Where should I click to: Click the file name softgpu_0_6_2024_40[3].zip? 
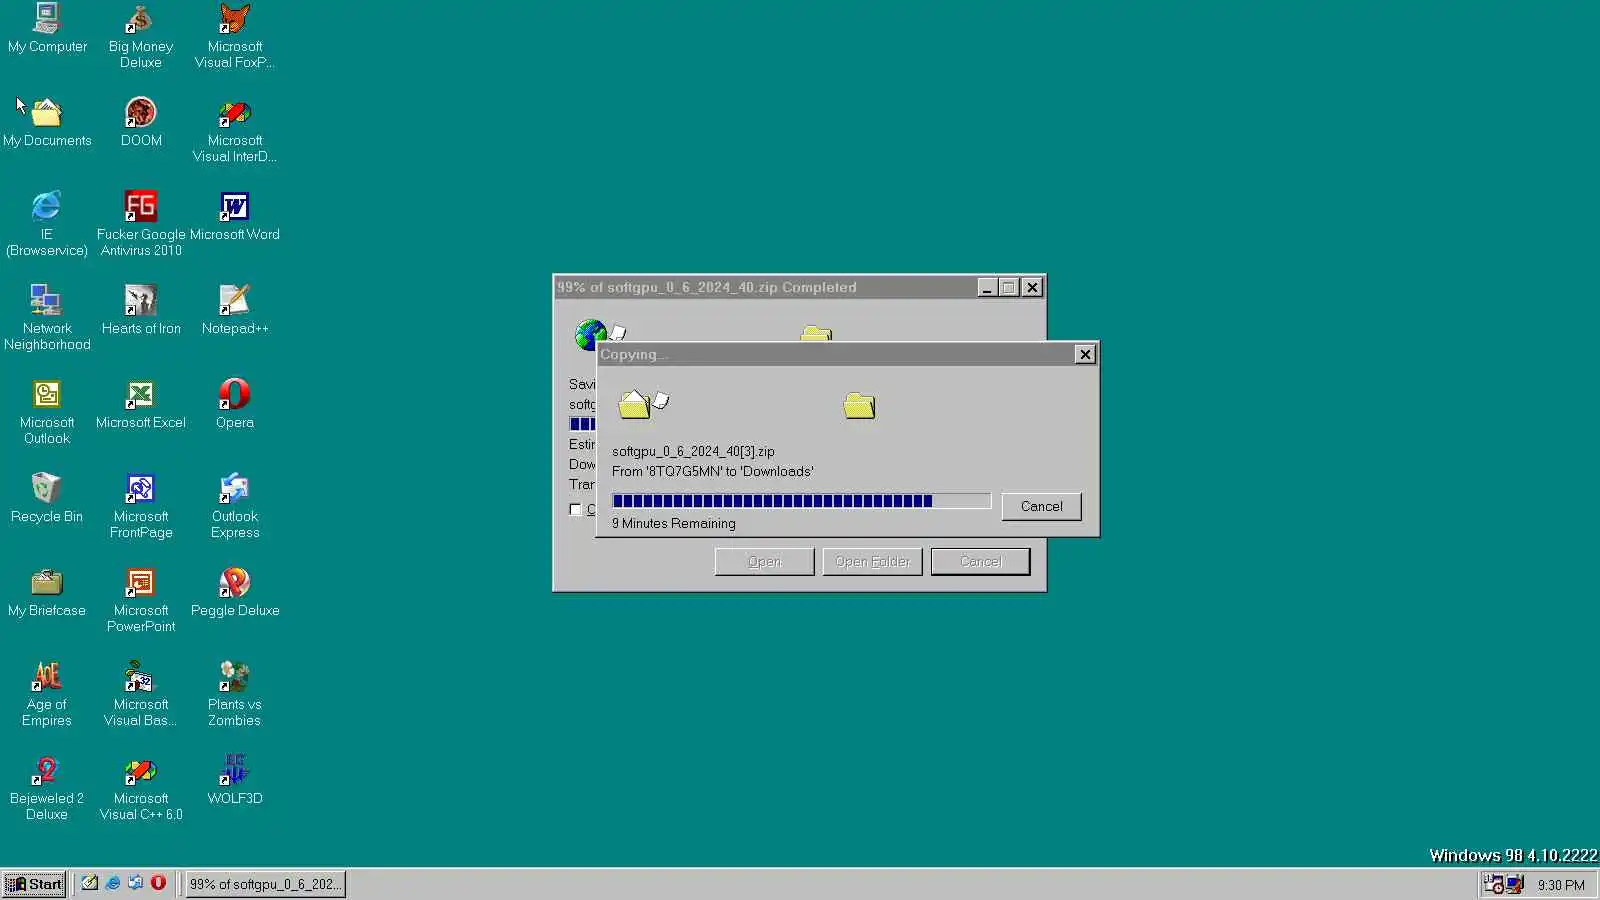pyautogui.click(x=693, y=451)
